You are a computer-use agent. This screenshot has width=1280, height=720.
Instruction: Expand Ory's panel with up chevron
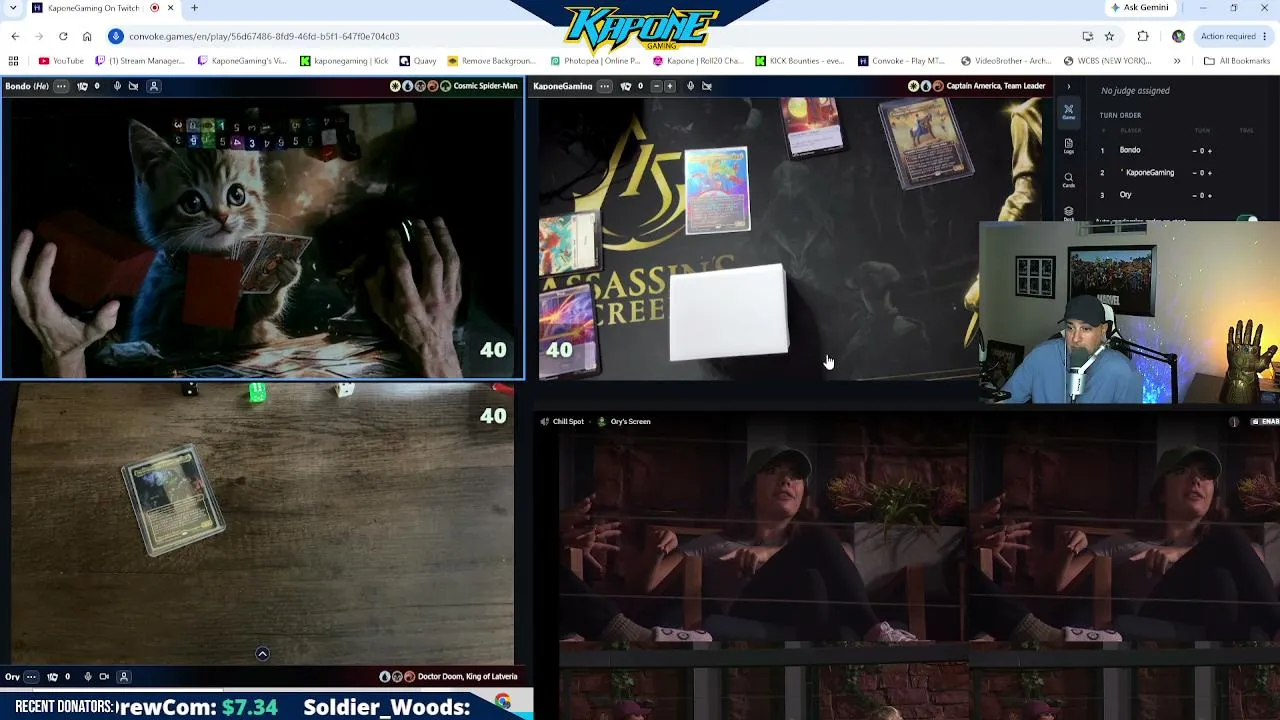click(262, 654)
